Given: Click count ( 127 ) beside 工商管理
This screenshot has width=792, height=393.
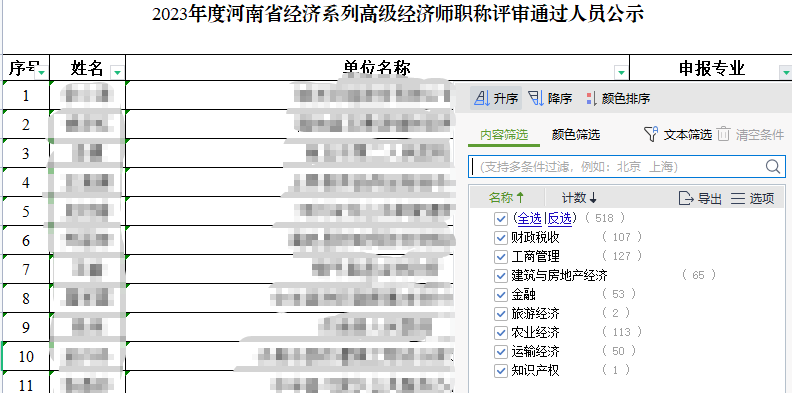Looking at the screenshot, I should [x=621, y=256].
